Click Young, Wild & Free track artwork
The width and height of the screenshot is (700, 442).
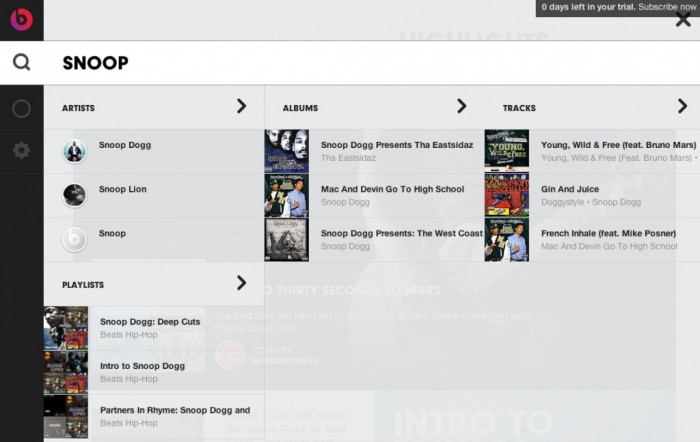506,151
